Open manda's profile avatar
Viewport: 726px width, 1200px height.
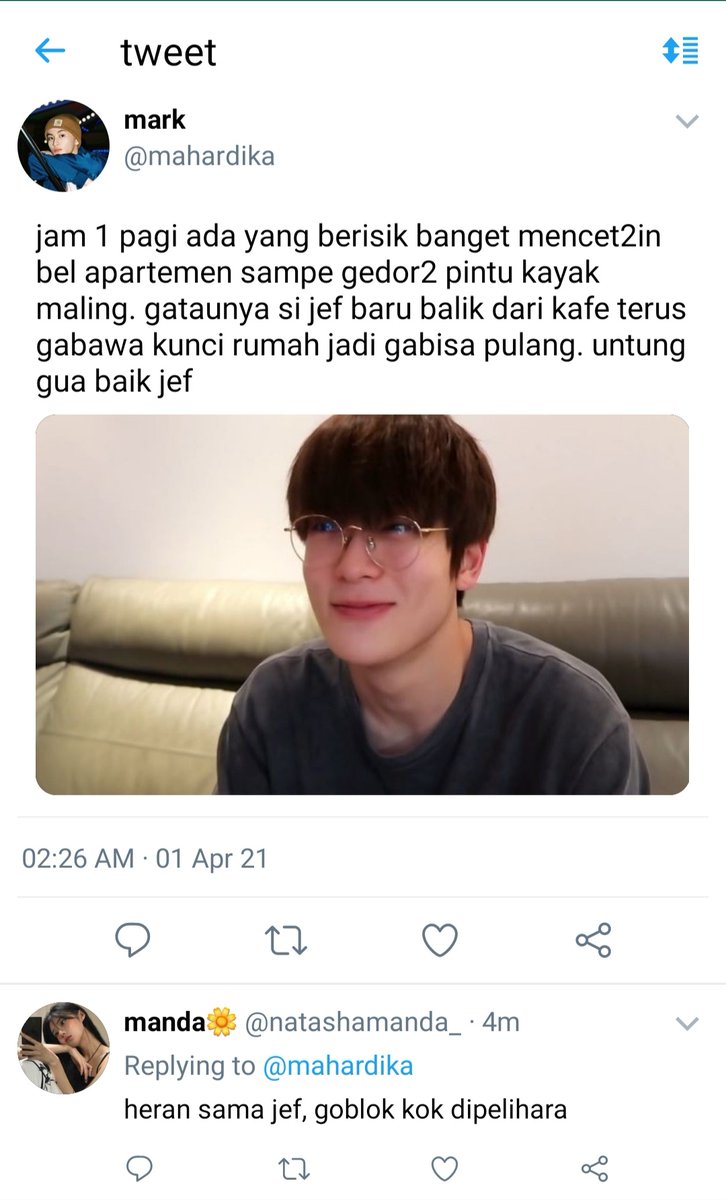coord(64,1048)
